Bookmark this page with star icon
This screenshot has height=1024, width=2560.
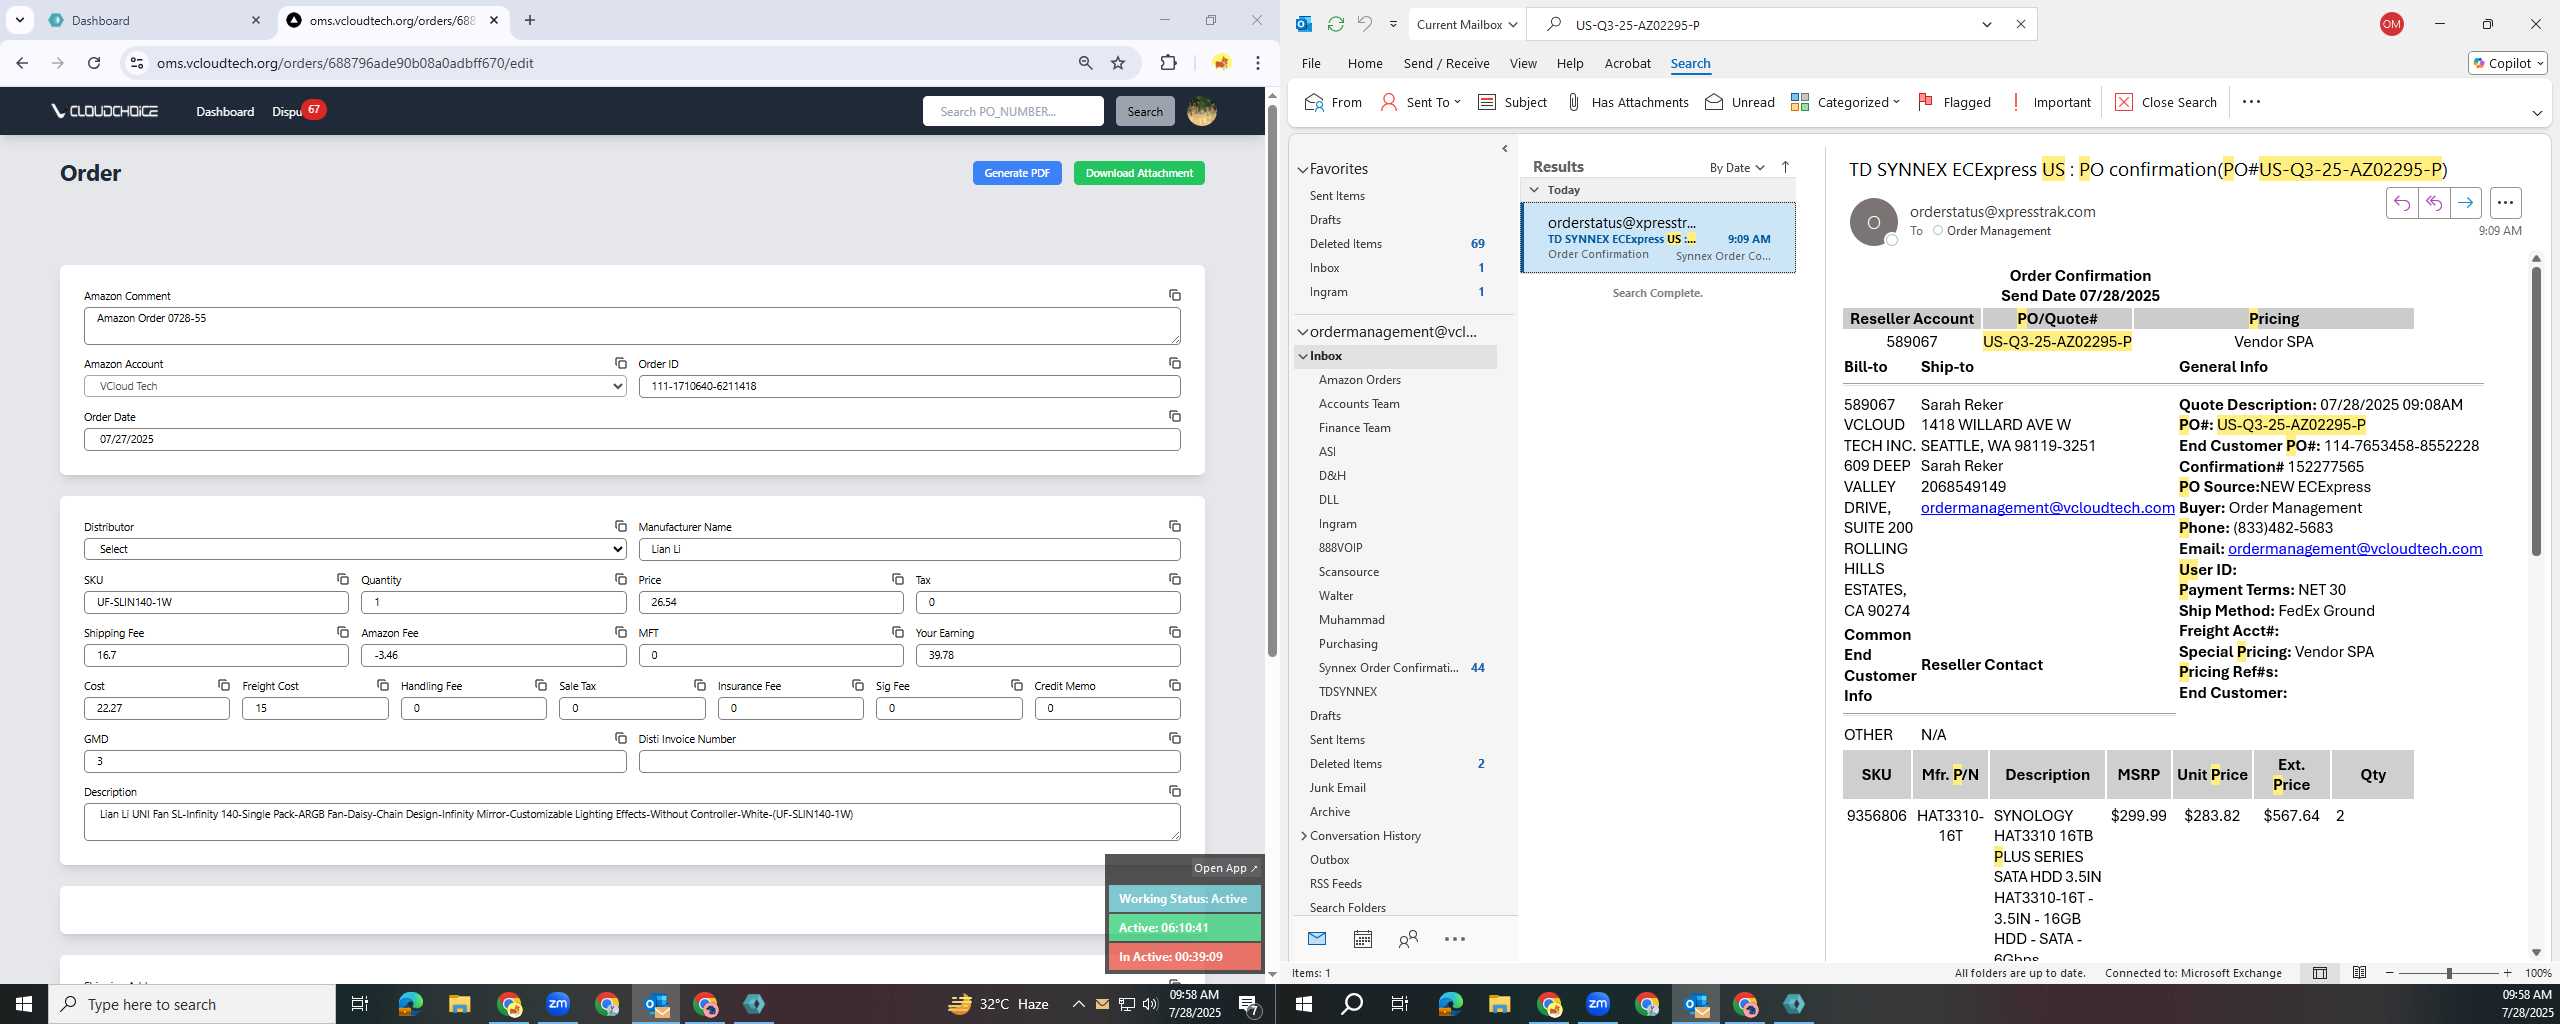point(1118,63)
